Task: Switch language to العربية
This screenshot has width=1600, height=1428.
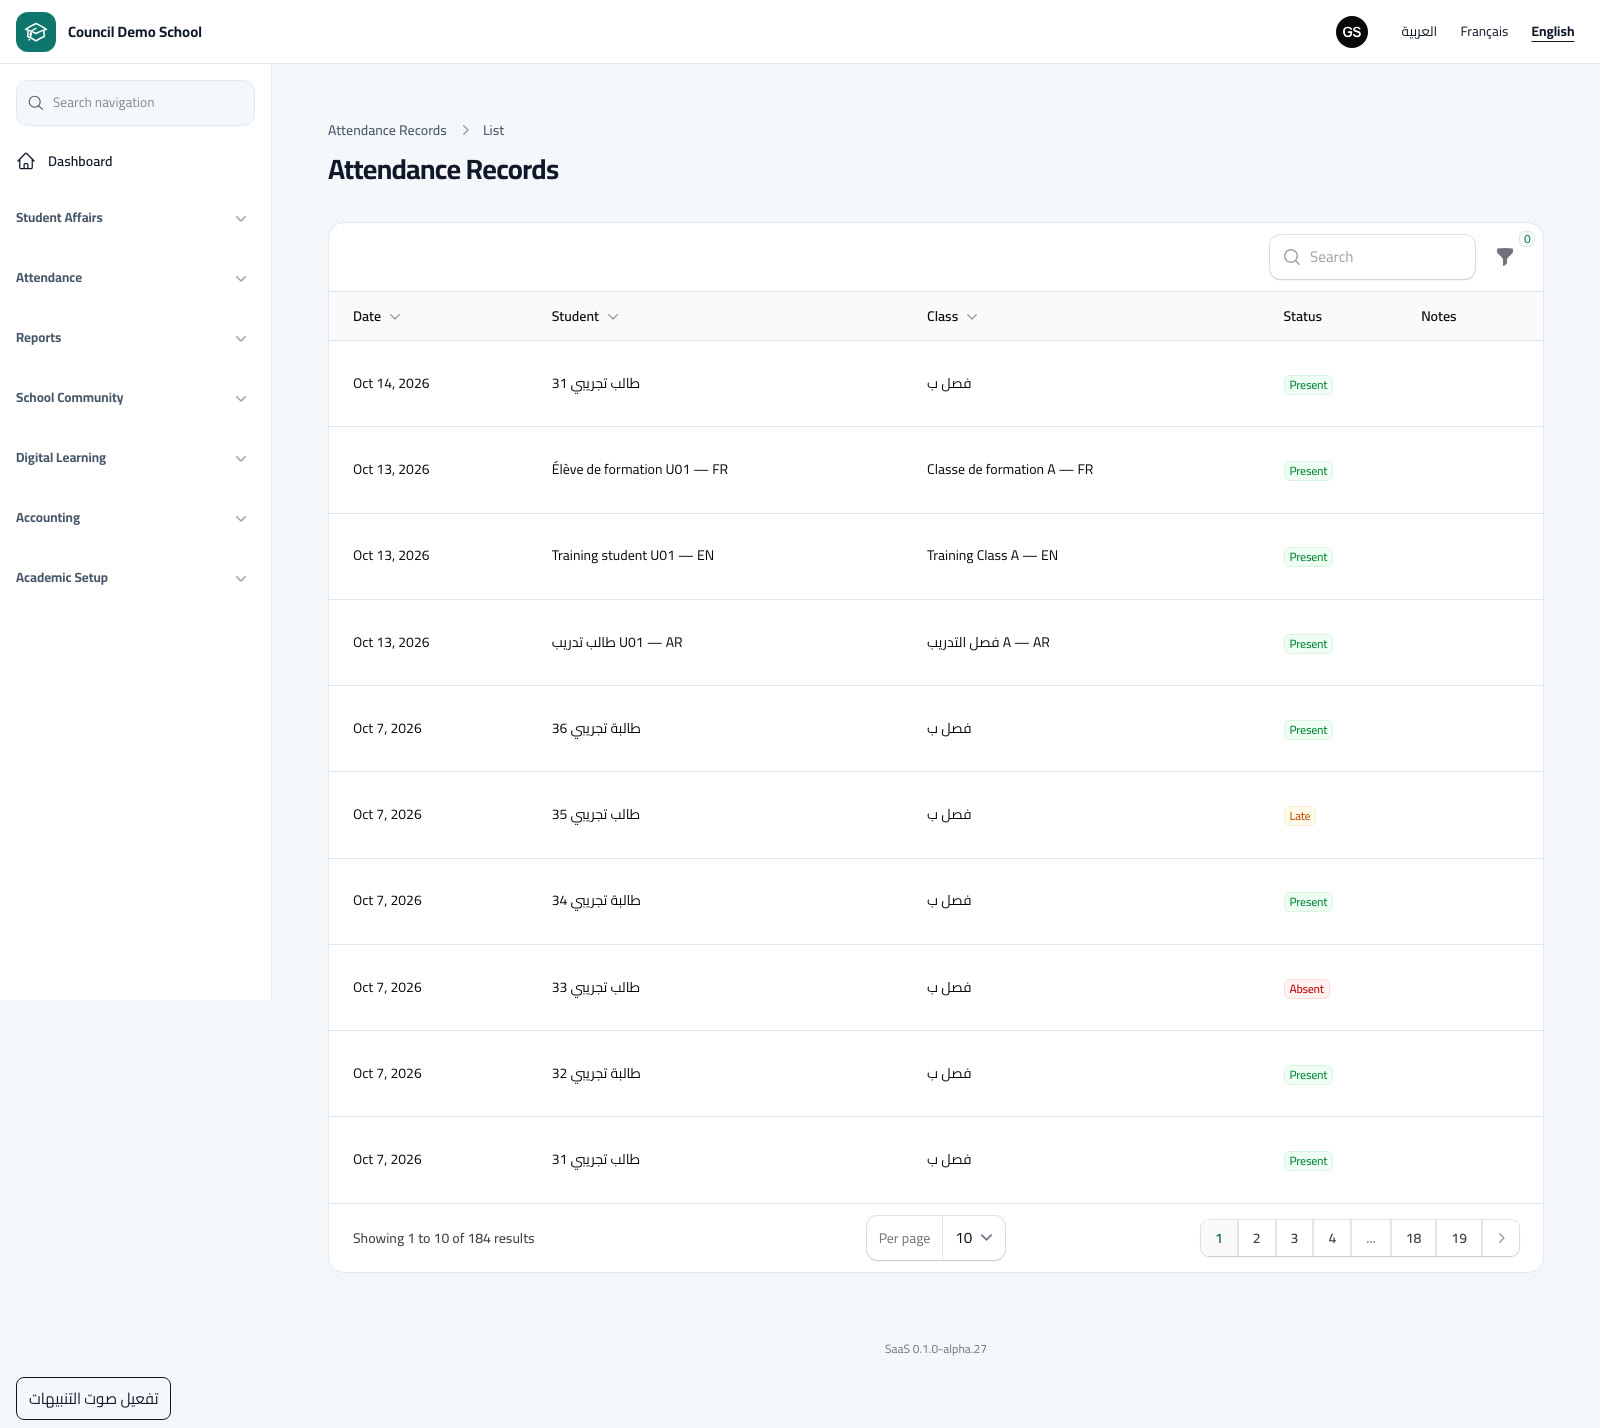Action: [x=1419, y=32]
